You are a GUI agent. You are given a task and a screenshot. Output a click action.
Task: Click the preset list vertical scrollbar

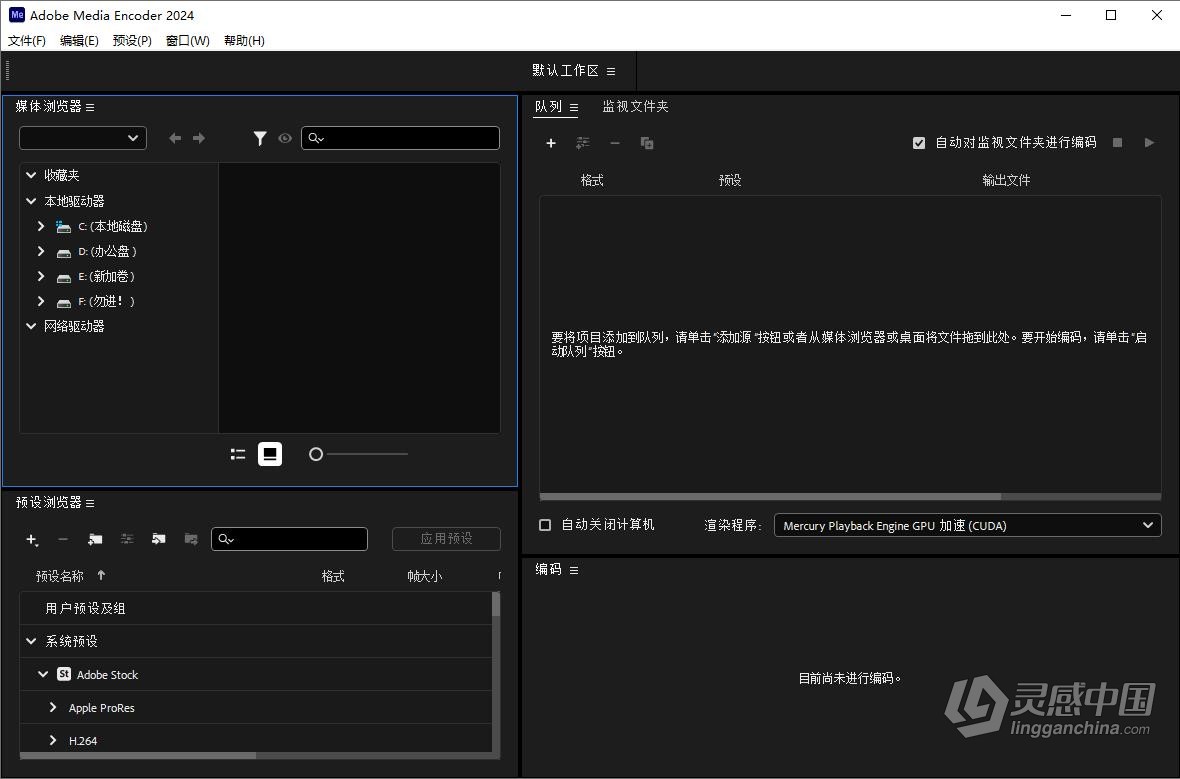(496, 605)
